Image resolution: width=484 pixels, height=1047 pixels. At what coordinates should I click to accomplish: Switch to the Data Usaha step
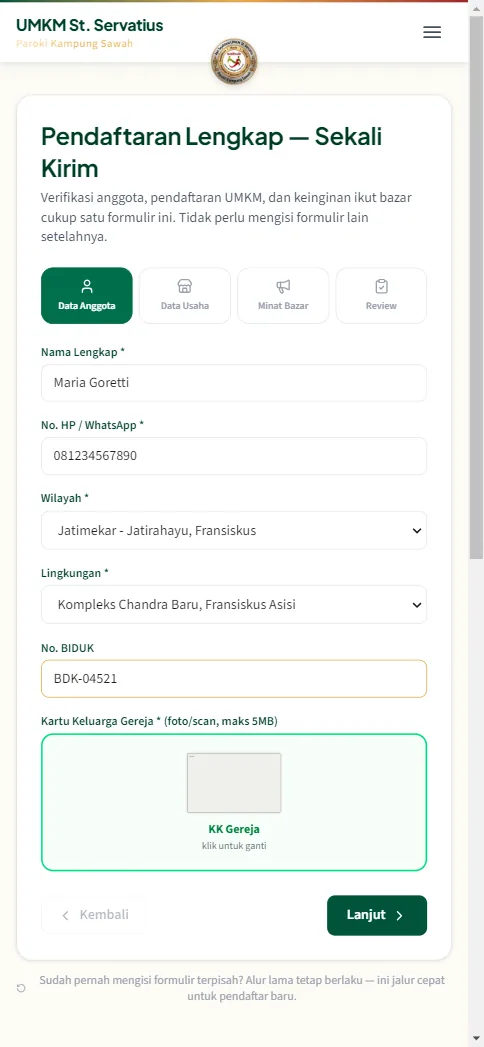185,296
